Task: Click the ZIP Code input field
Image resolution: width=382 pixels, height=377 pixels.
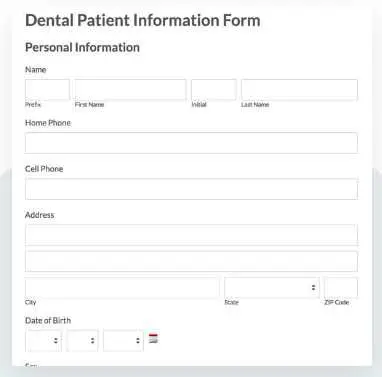Action: click(x=341, y=287)
